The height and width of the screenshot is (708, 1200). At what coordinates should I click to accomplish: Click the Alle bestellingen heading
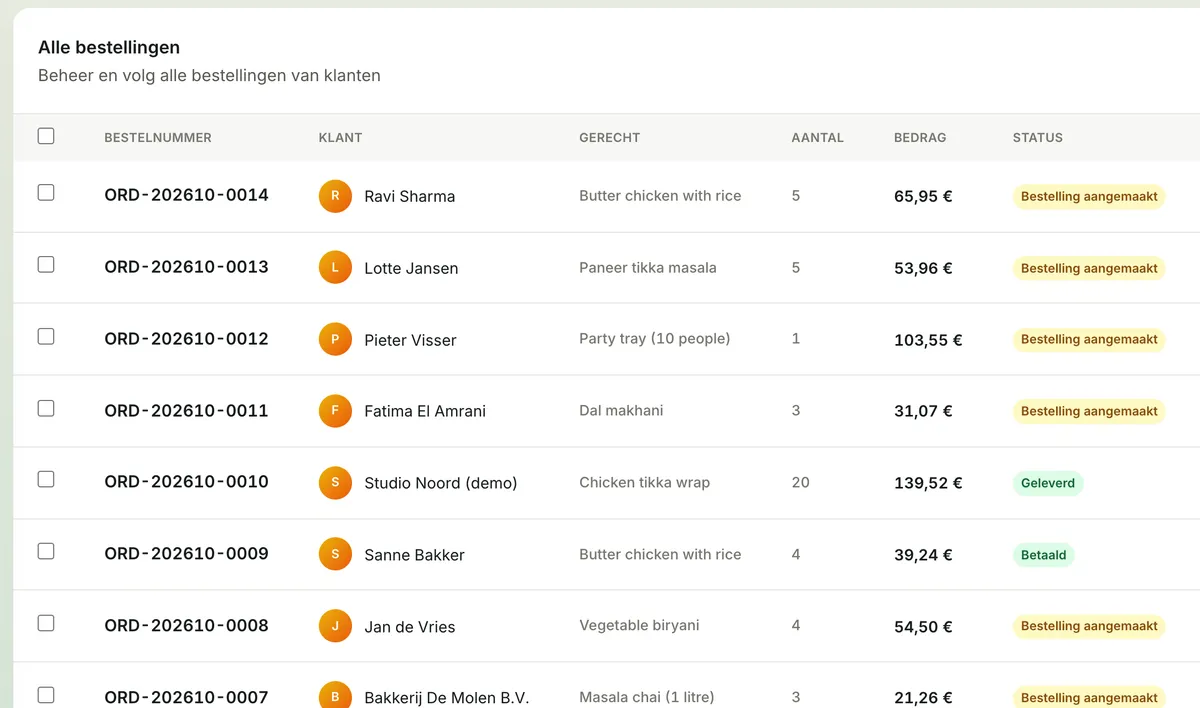[x=109, y=47]
